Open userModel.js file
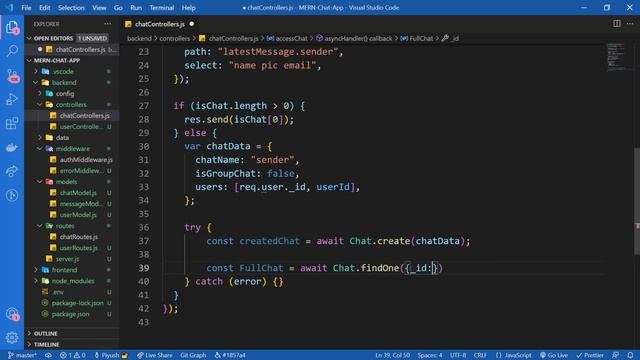 (71, 215)
